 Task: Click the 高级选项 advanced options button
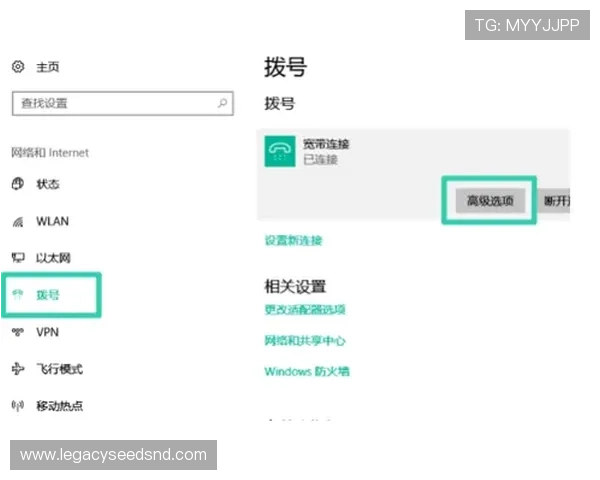(x=490, y=201)
